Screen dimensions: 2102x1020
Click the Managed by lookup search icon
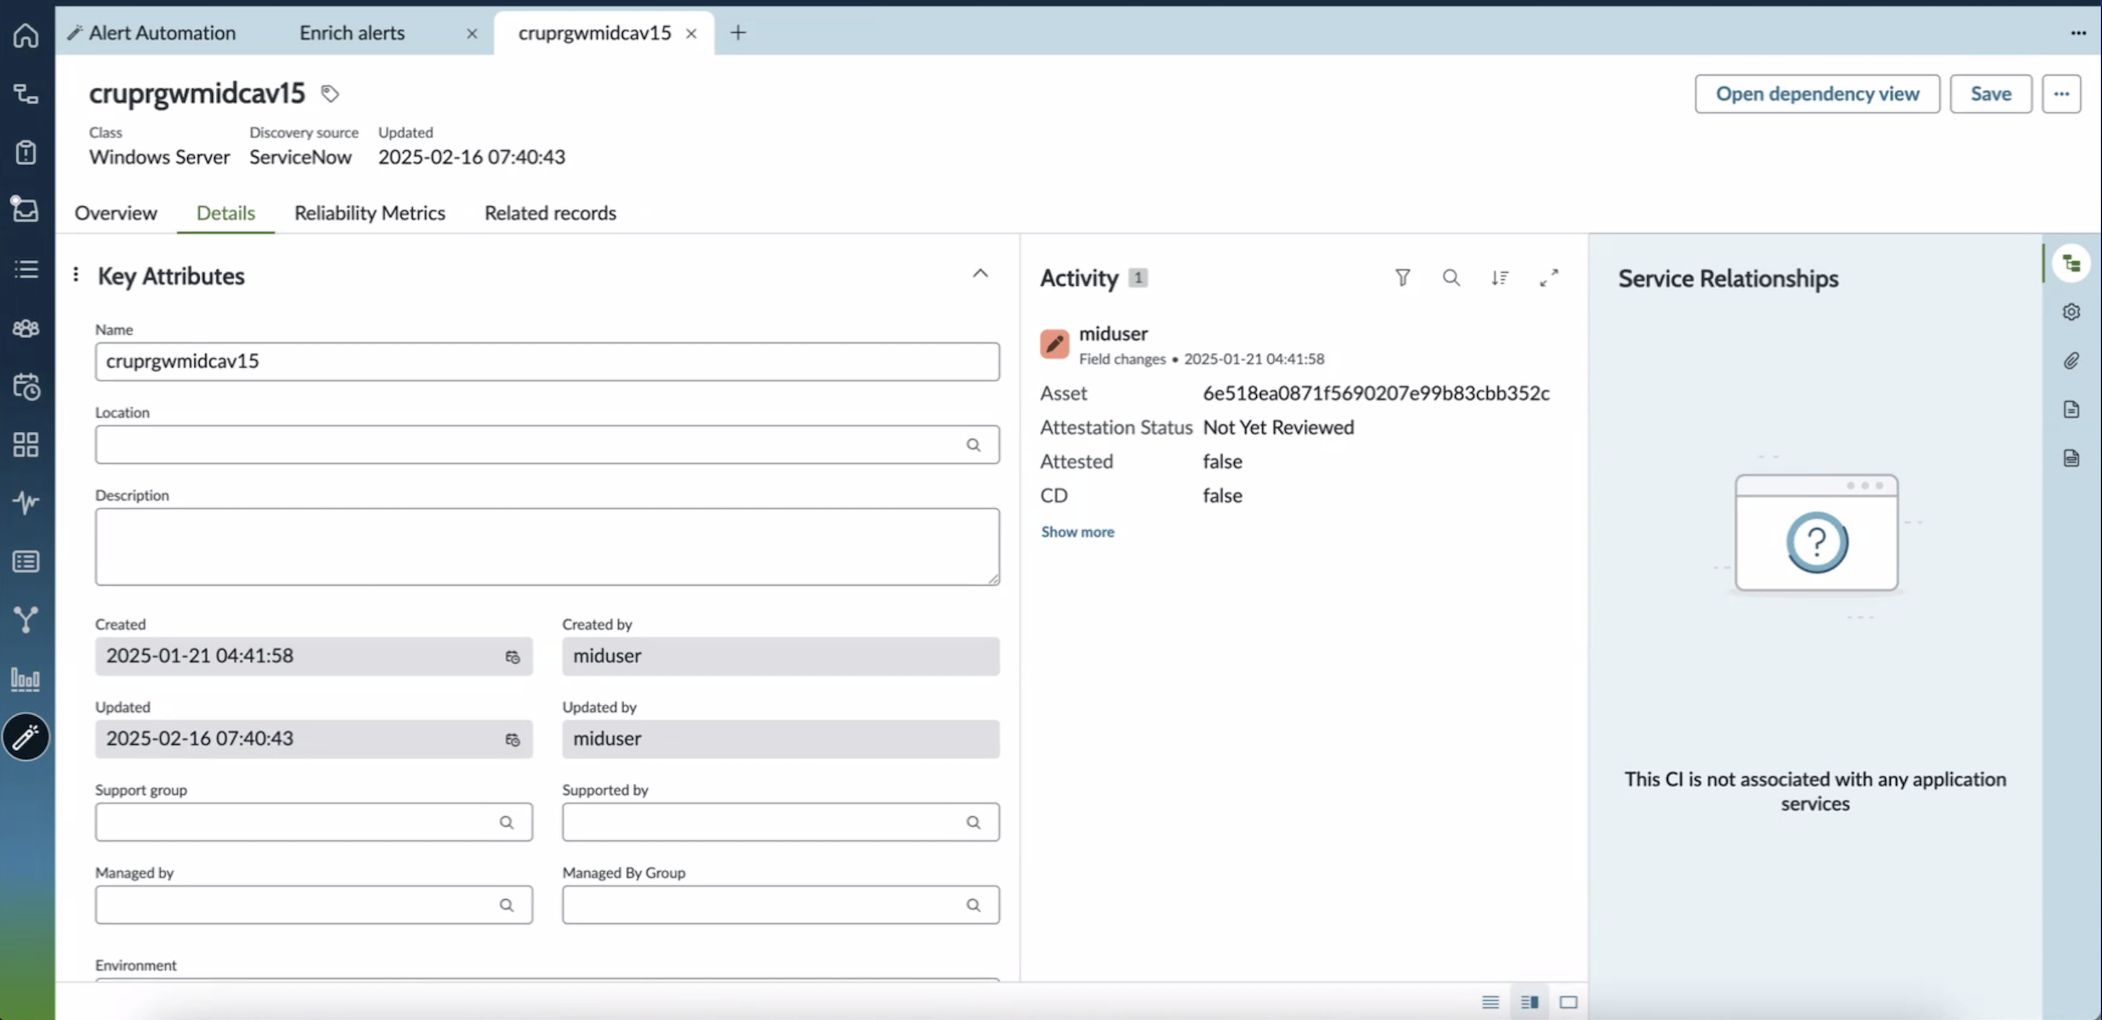click(x=507, y=905)
